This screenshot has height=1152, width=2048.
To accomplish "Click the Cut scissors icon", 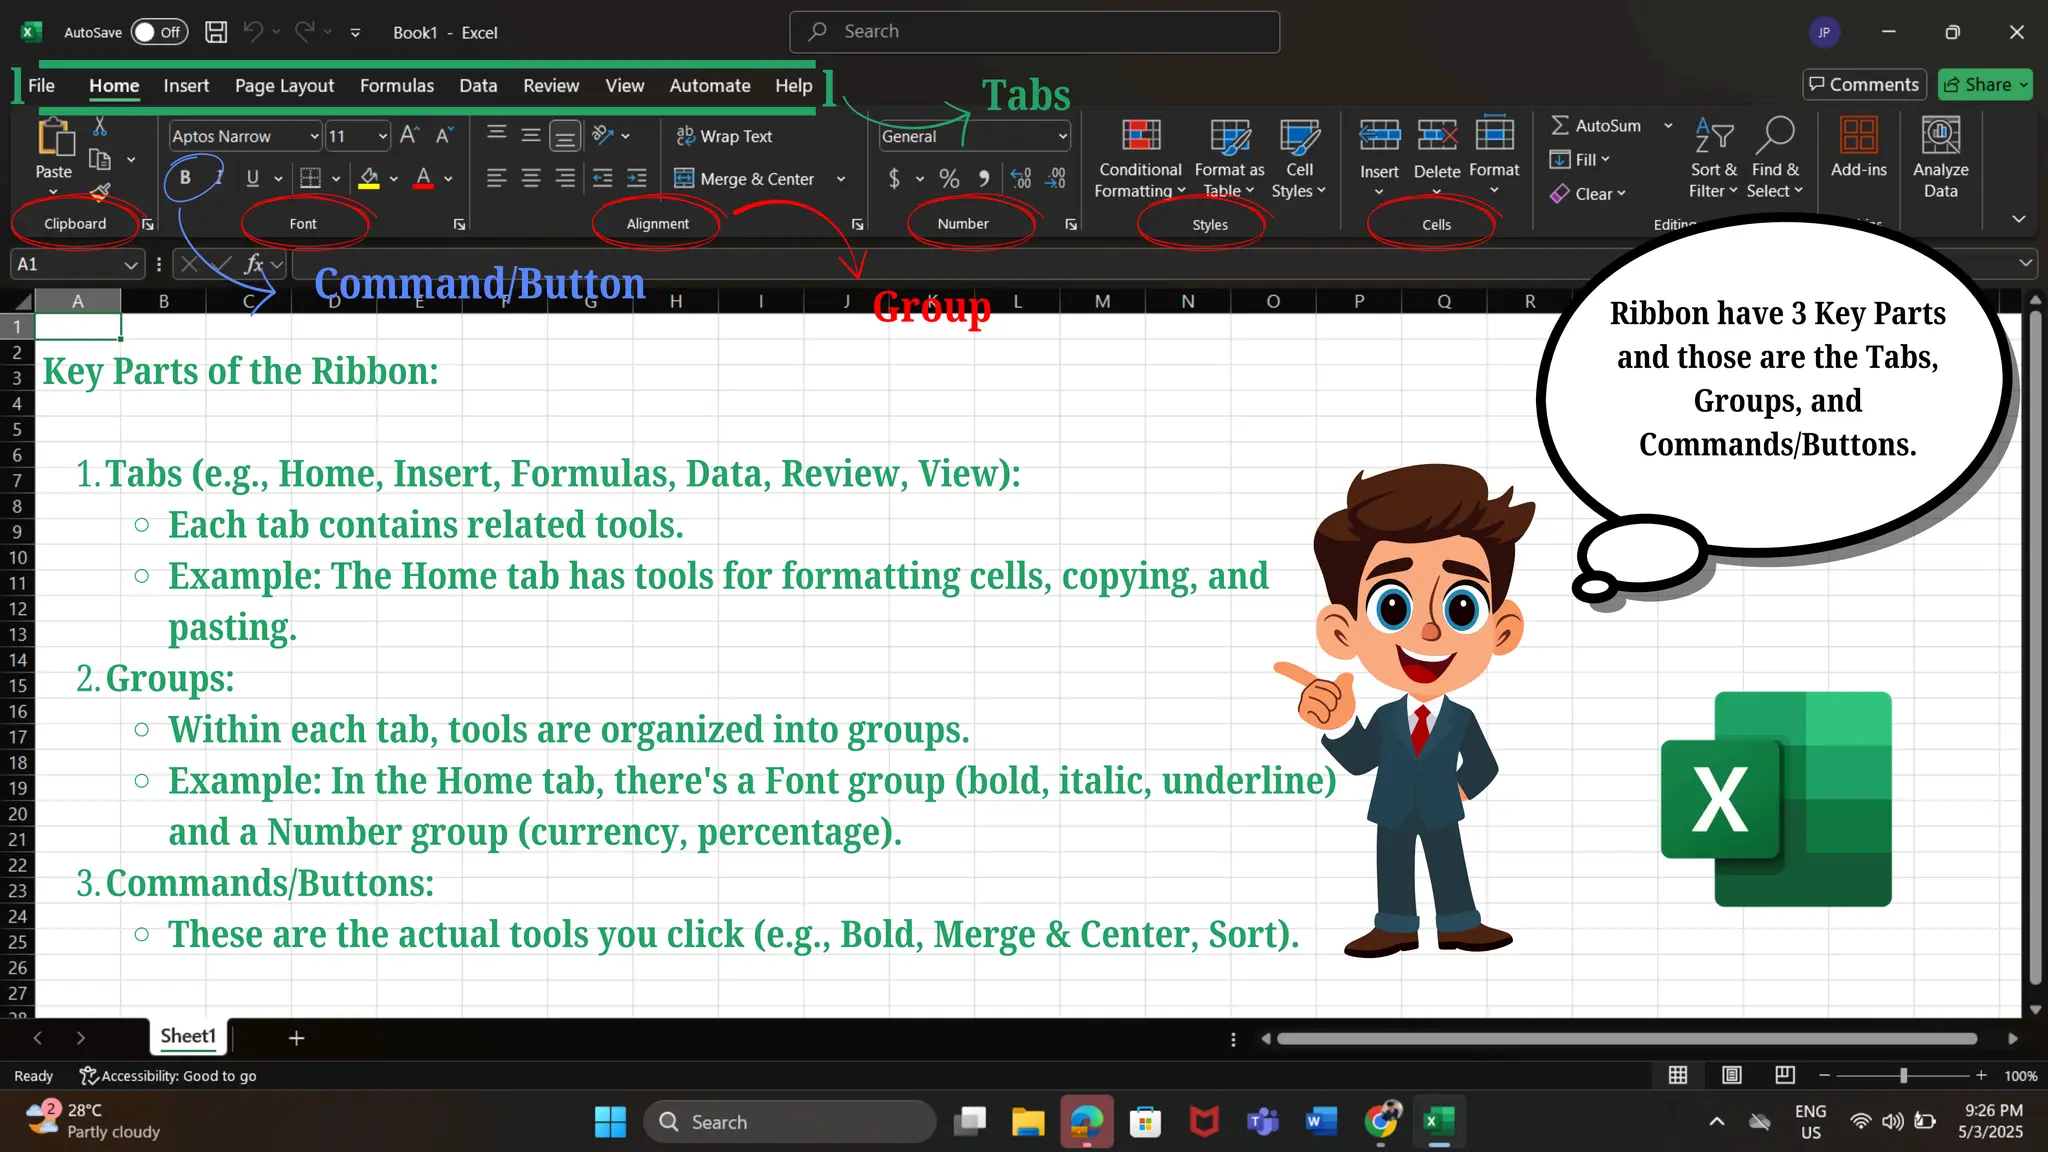I will point(99,127).
